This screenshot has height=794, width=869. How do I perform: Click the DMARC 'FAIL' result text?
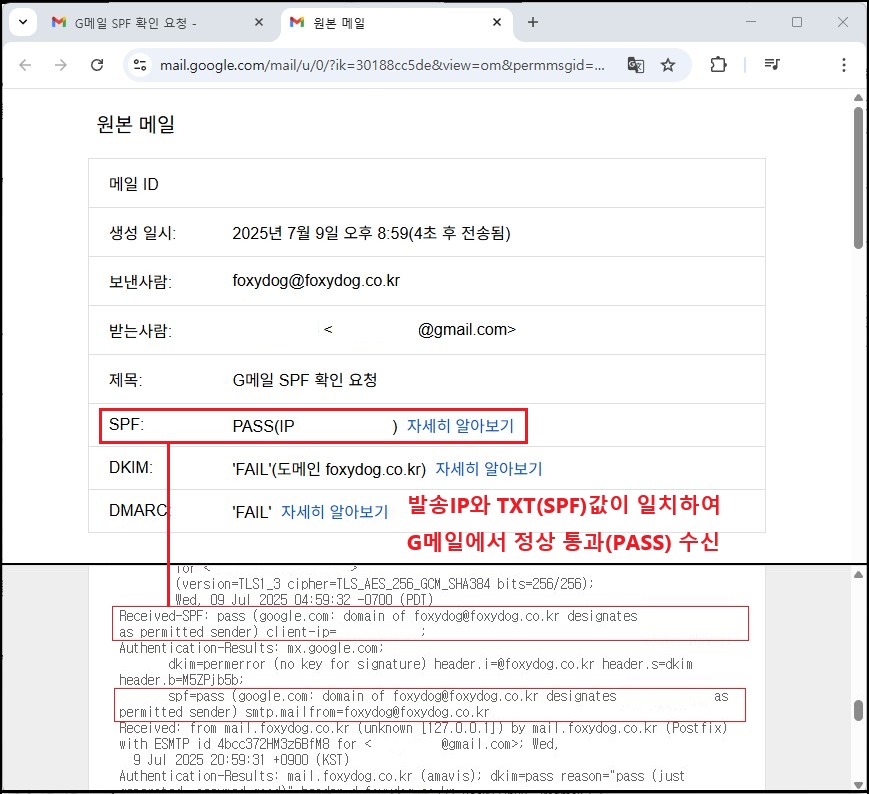pyautogui.click(x=252, y=512)
